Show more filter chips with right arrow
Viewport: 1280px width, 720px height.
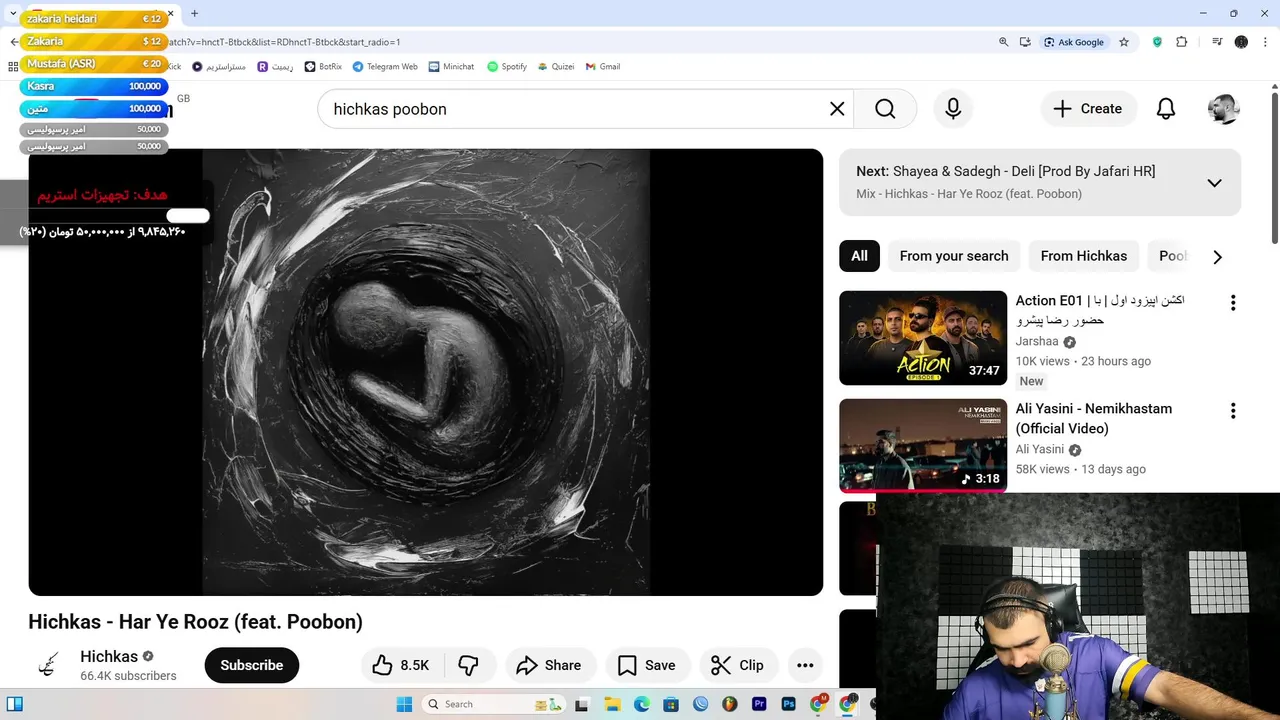tap(1217, 257)
